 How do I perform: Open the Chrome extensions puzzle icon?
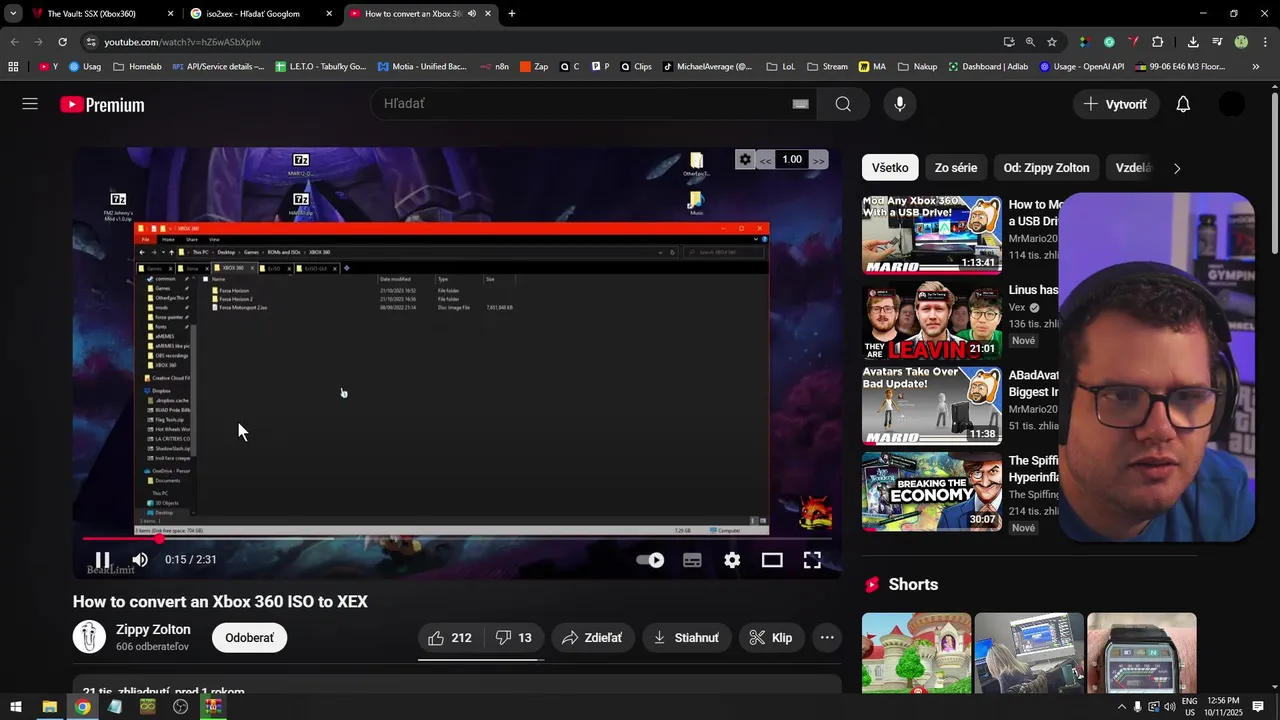(x=1158, y=42)
